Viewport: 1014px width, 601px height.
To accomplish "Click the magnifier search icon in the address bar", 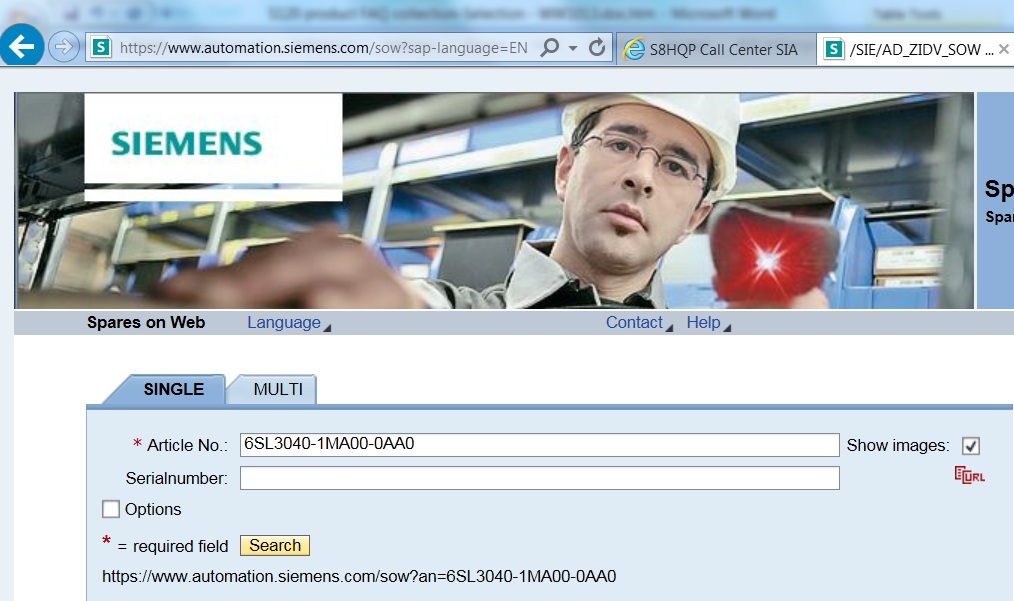I will click(x=550, y=47).
